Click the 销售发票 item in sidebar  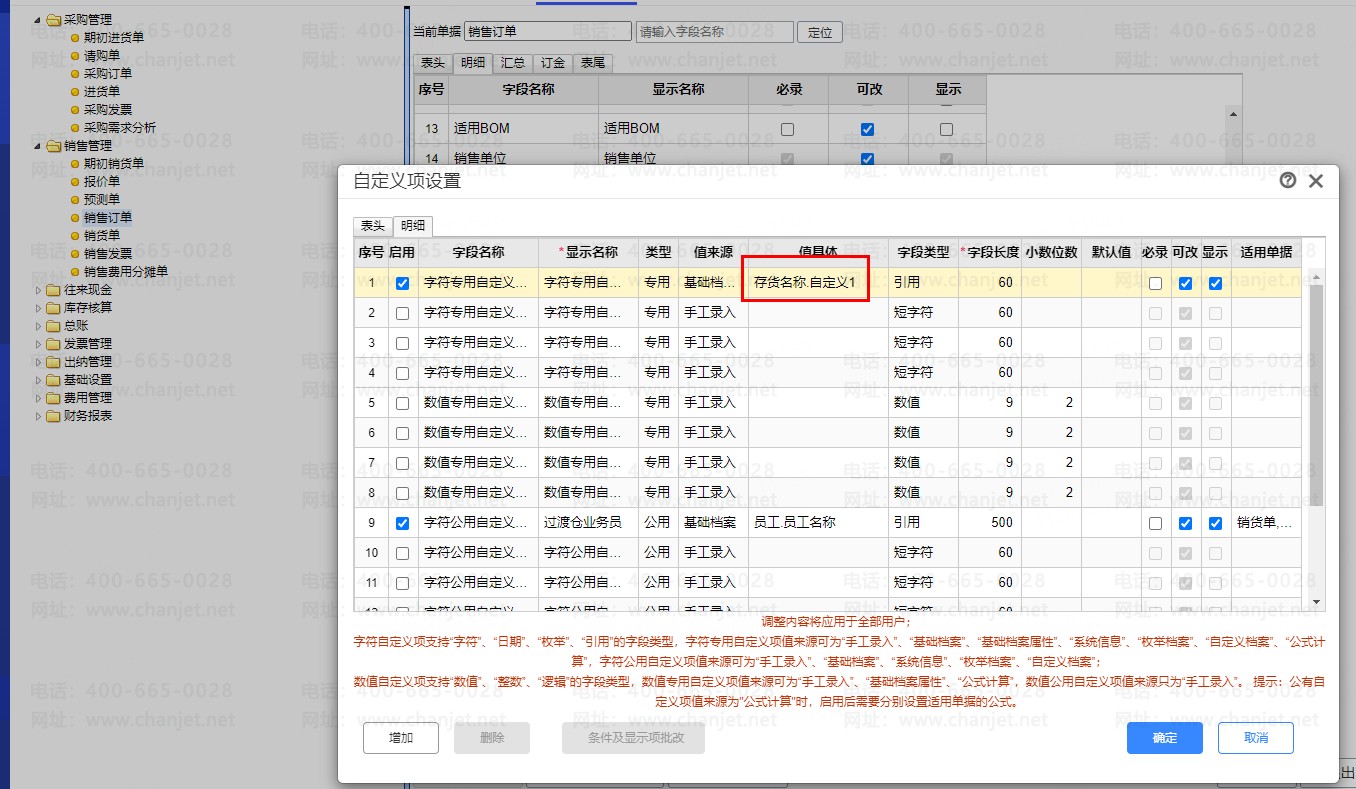107,253
